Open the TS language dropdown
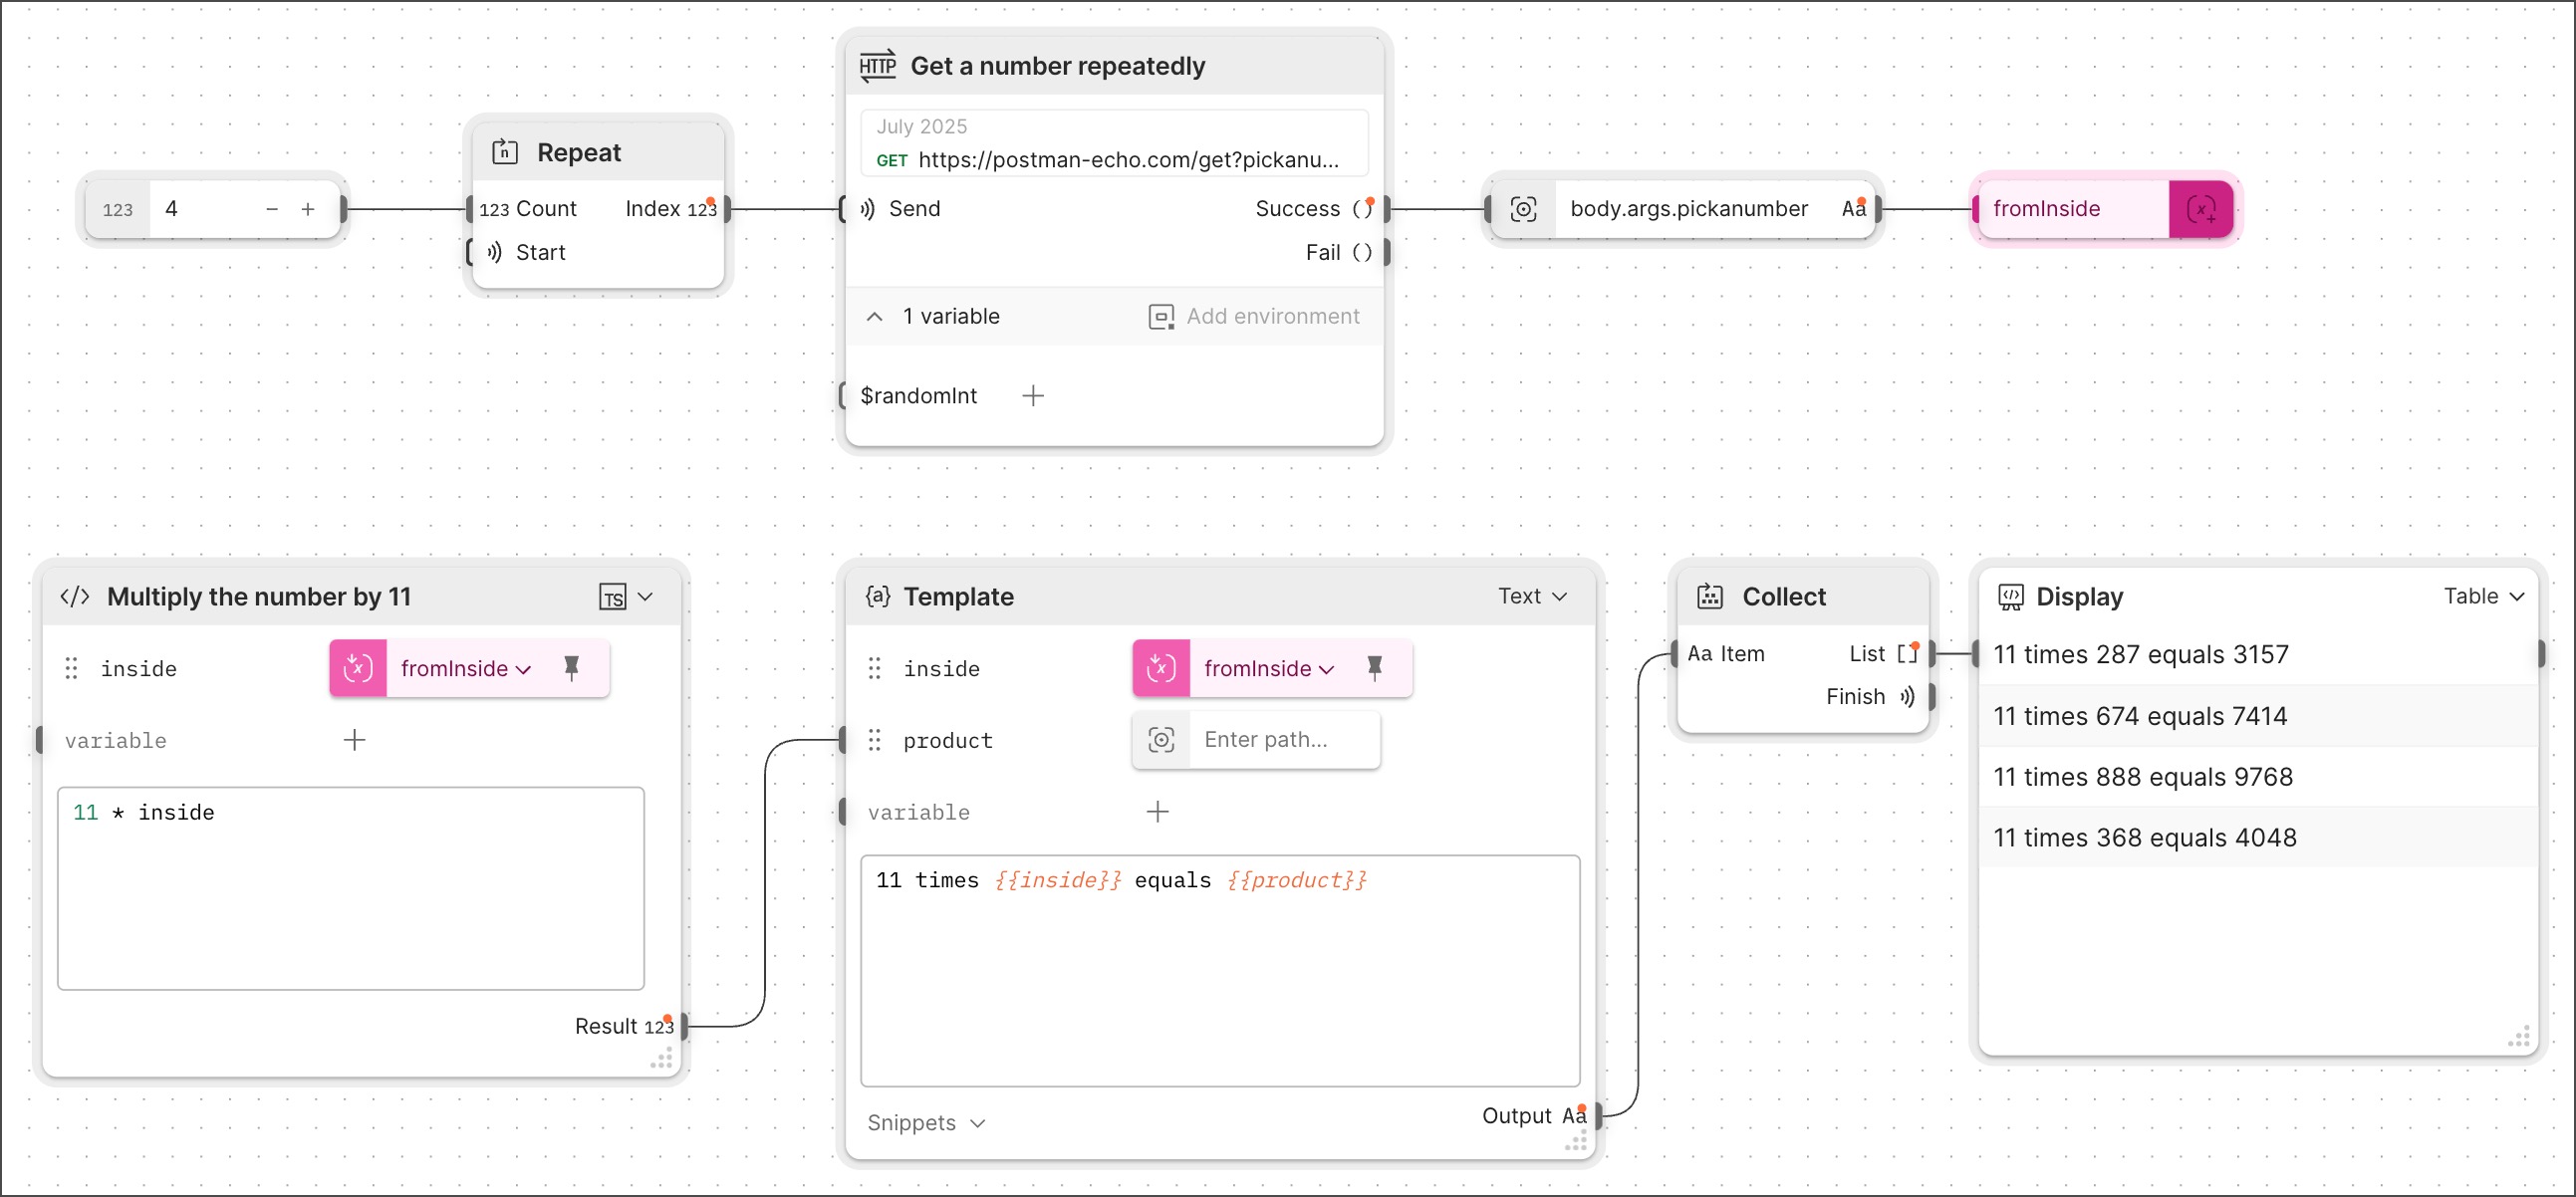Image resolution: width=2576 pixels, height=1197 pixels. pos(626,597)
